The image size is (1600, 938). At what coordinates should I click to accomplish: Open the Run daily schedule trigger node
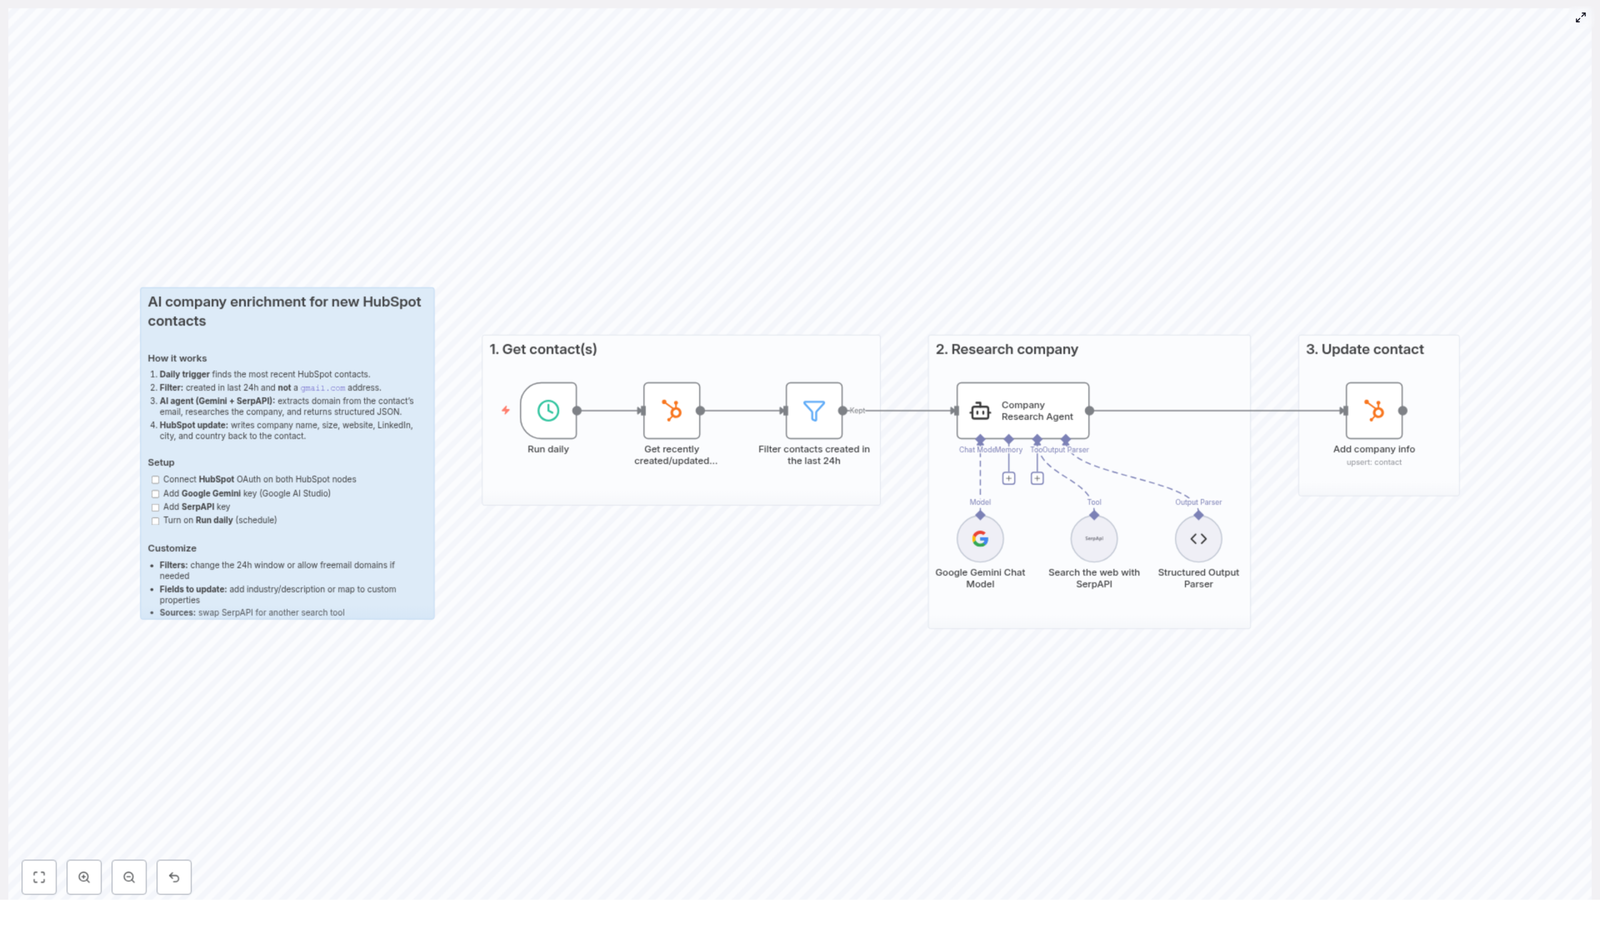pos(548,411)
